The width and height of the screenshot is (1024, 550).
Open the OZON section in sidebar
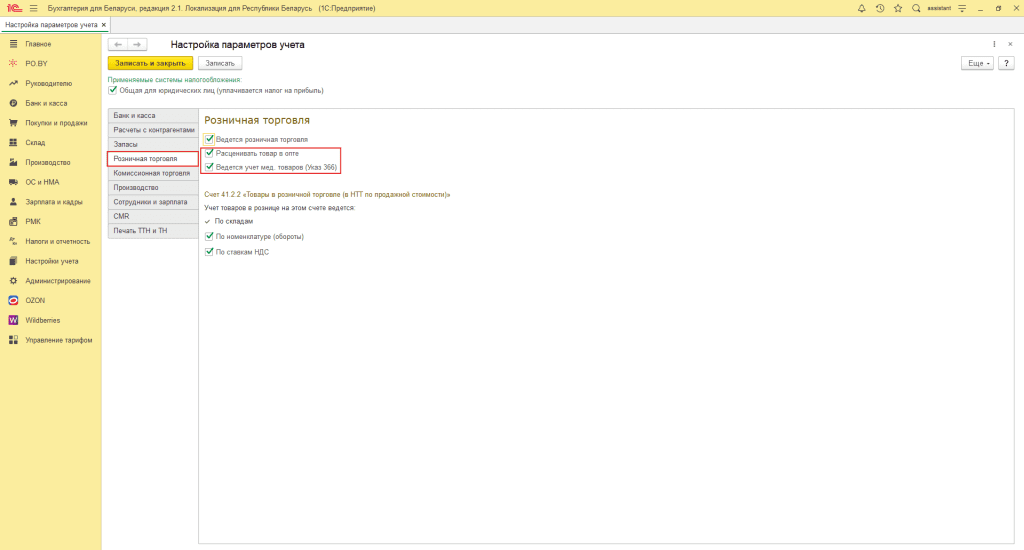click(x=35, y=300)
